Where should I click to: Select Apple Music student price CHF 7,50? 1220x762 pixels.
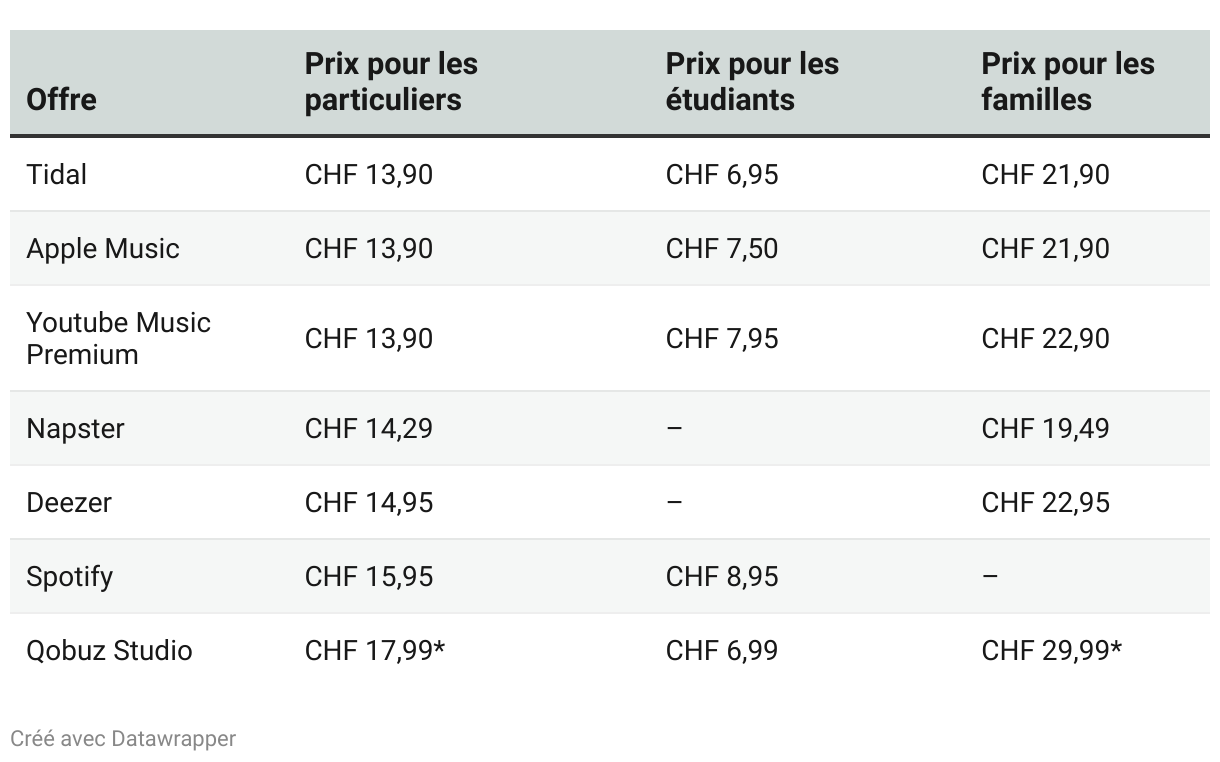coord(722,249)
